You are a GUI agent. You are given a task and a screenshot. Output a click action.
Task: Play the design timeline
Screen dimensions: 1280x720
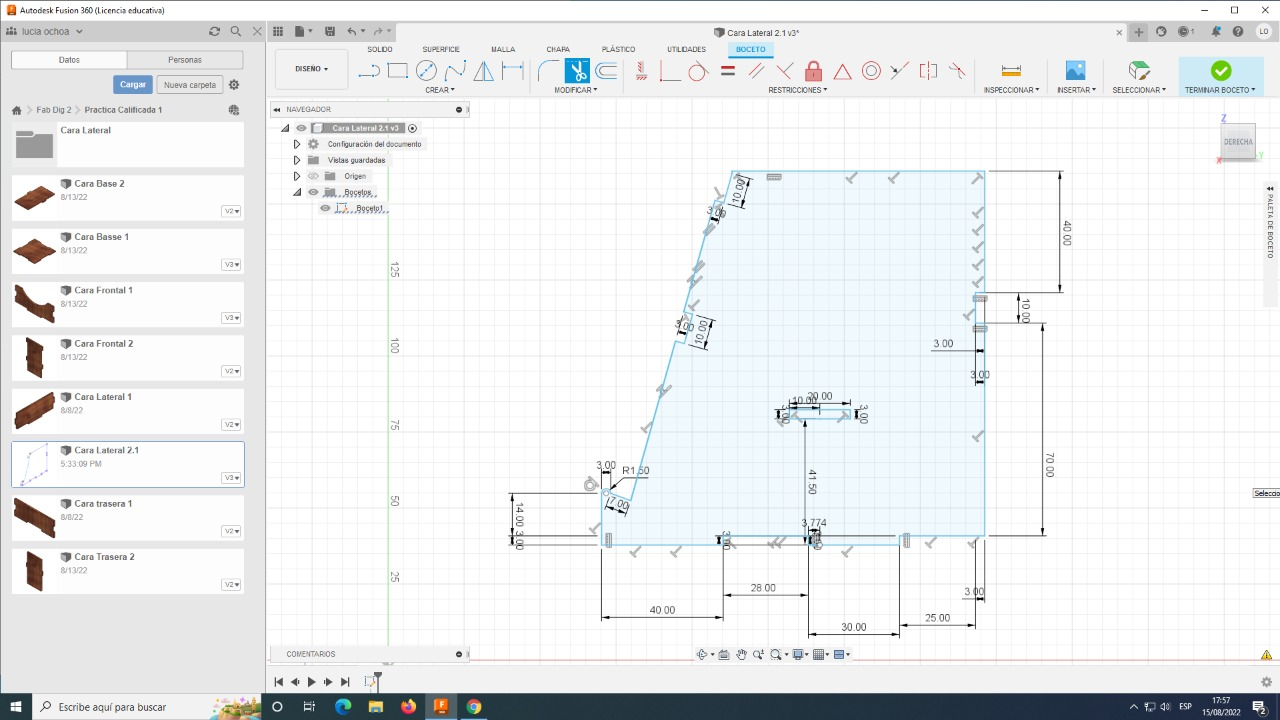[x=311, y=682]
